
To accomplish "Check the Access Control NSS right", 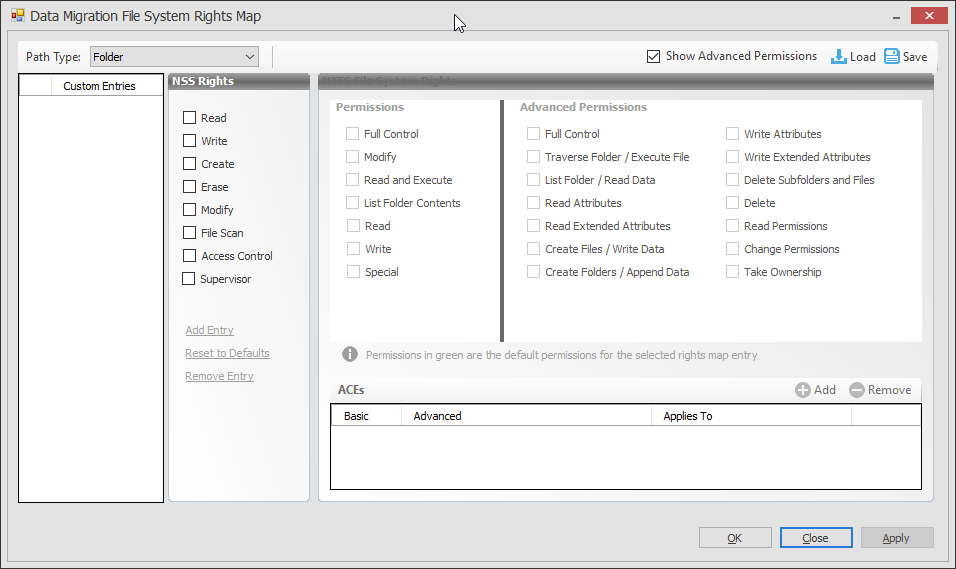I will tap(189, 256).
